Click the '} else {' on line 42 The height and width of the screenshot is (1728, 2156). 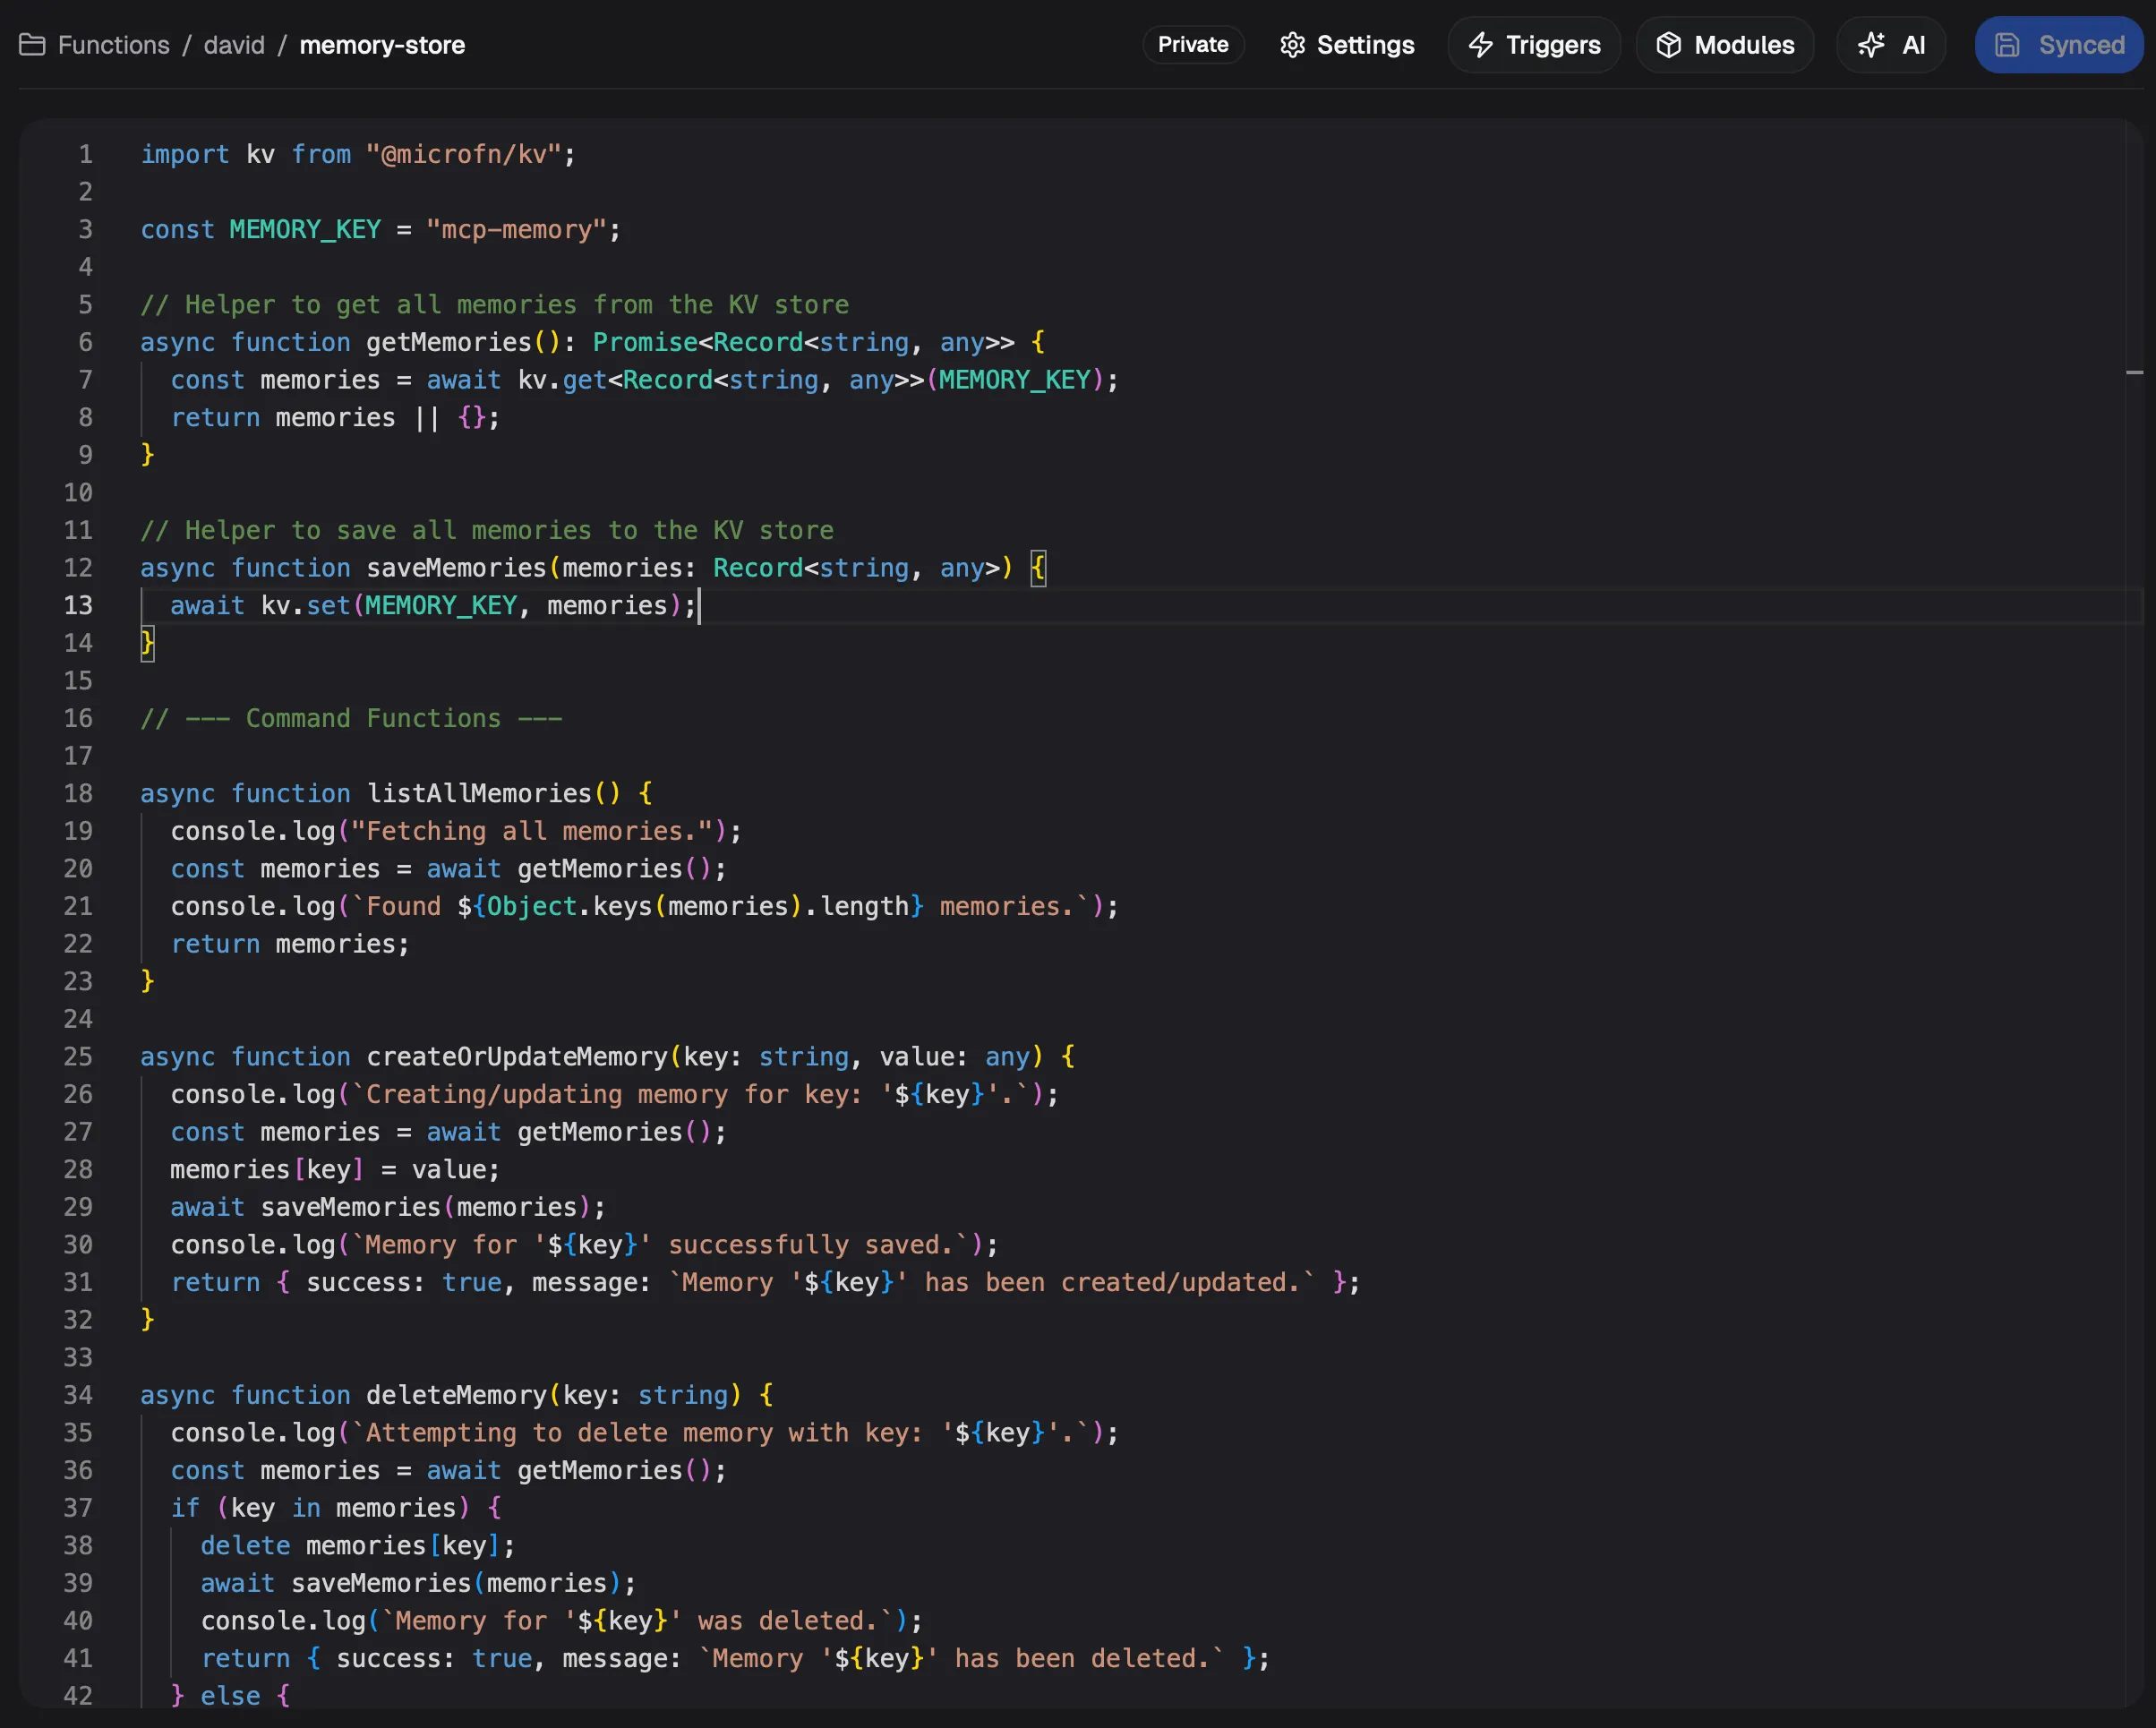tap(230, 1695)
